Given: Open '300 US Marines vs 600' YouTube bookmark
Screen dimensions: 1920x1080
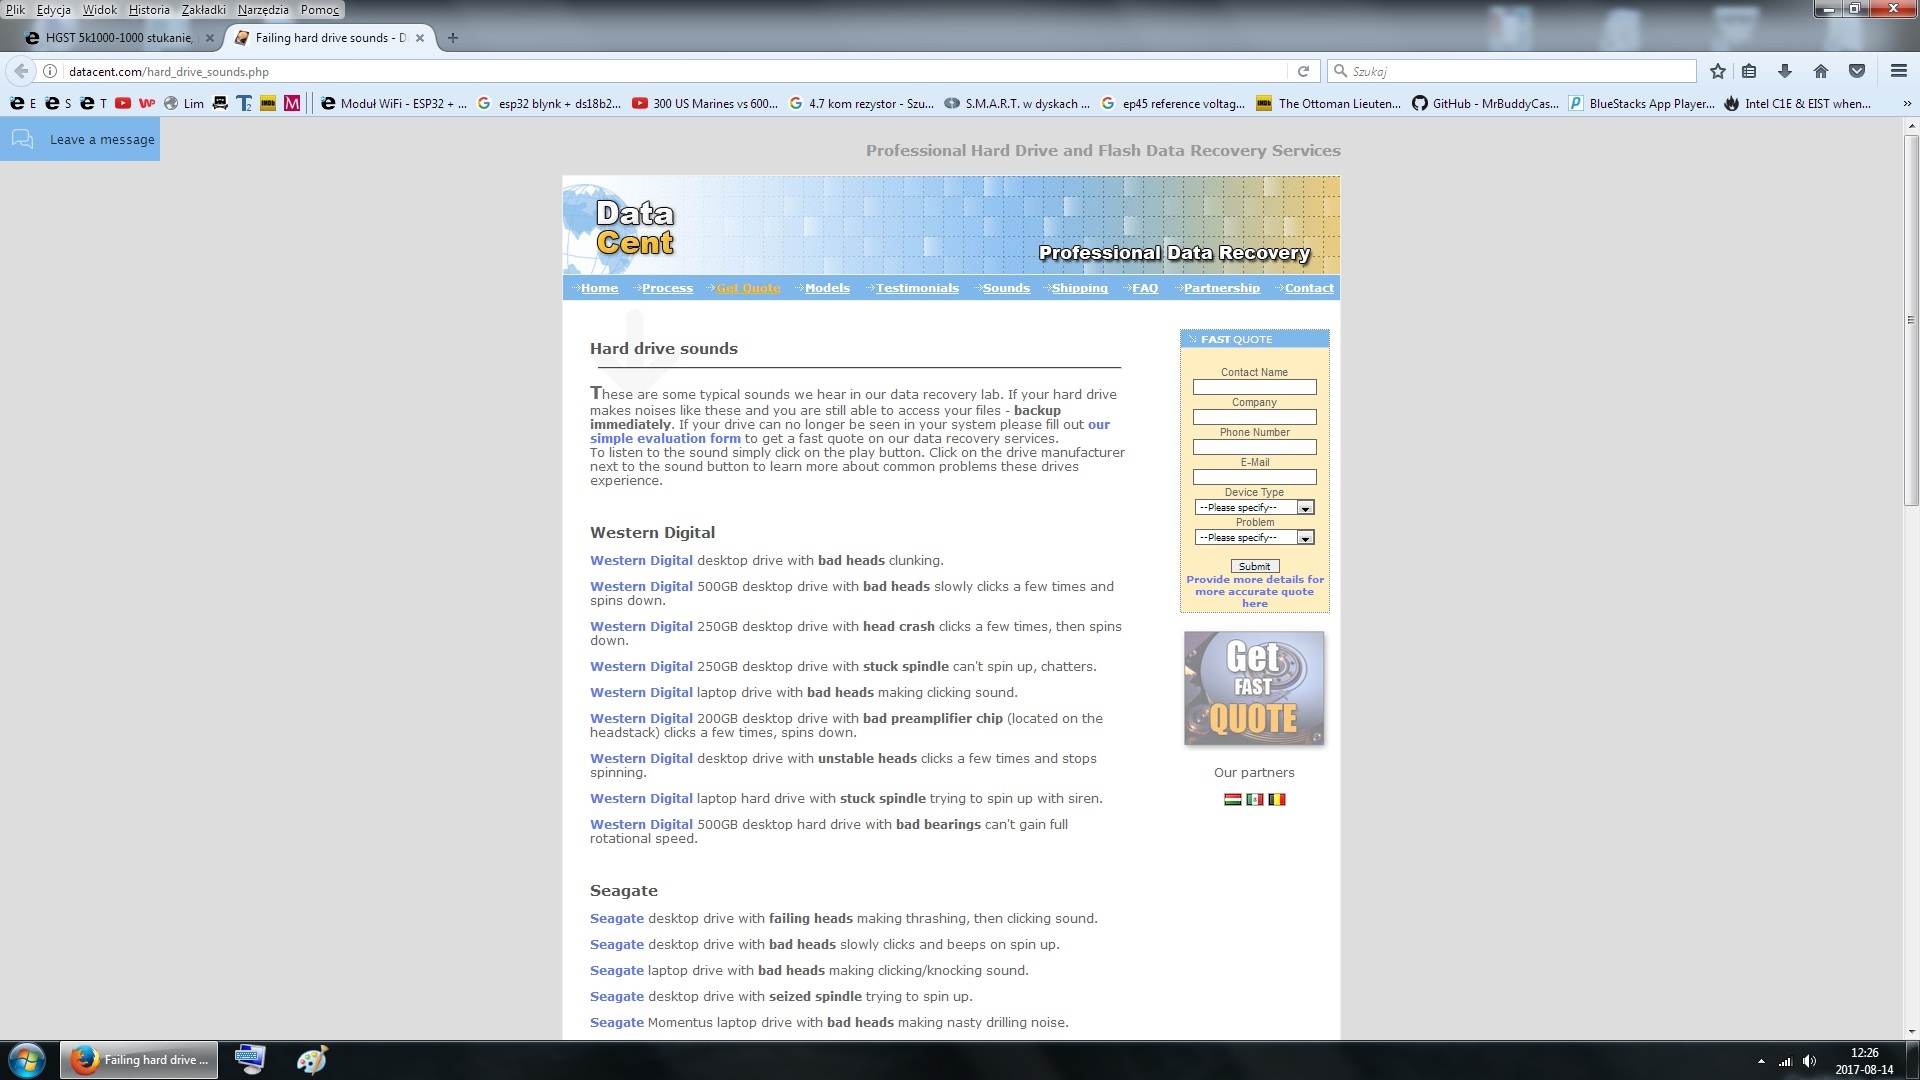Looking at the screenshot, I should tap(705, 103).
